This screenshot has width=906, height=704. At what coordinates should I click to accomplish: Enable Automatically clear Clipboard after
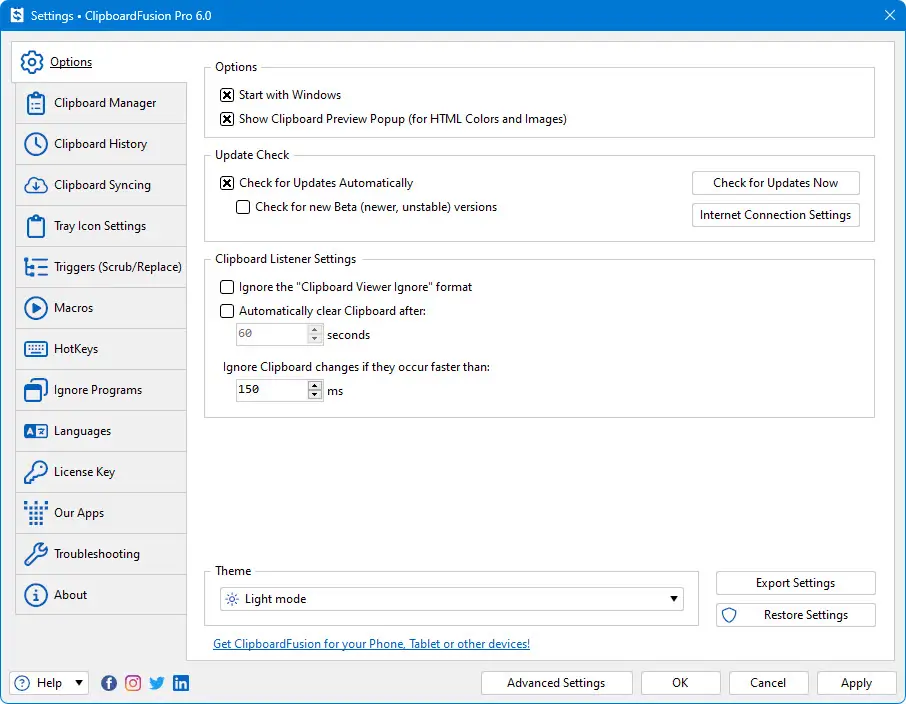point(228,311)
